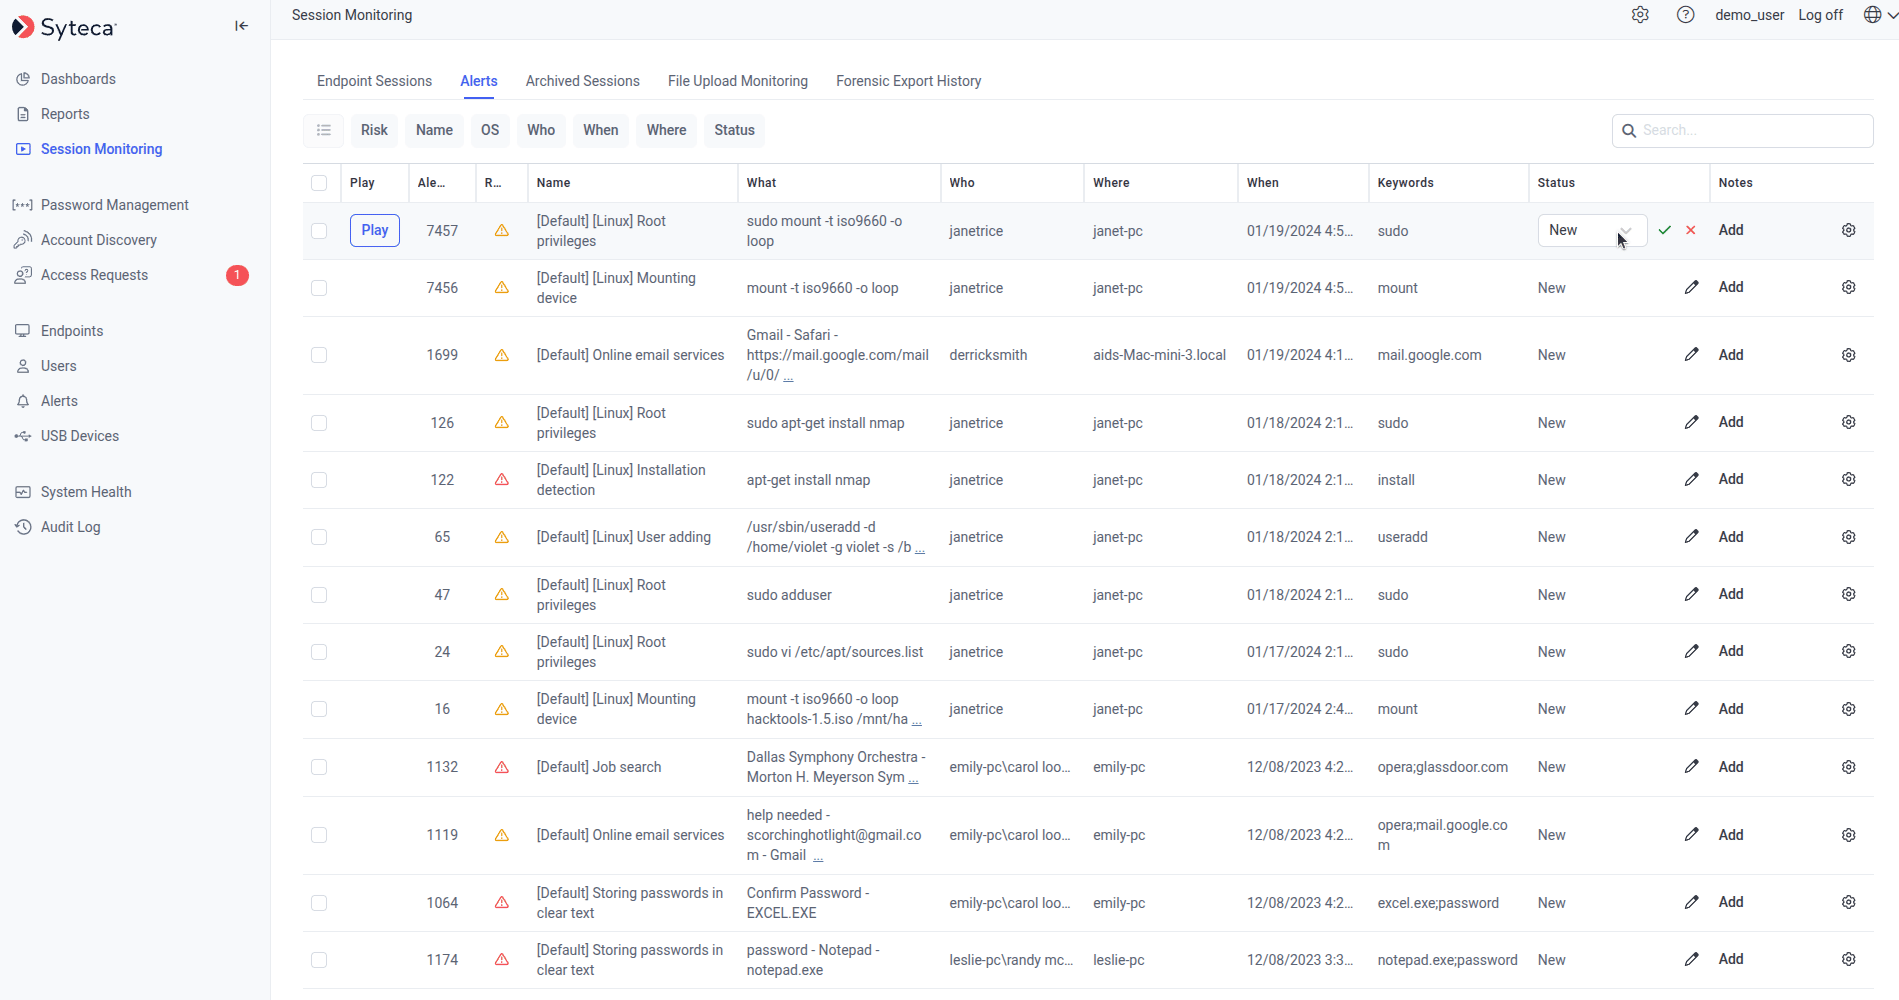Add a note to alert 1119
Viewport: 1899px width, 1000px height.
[x=1731, y=835]
